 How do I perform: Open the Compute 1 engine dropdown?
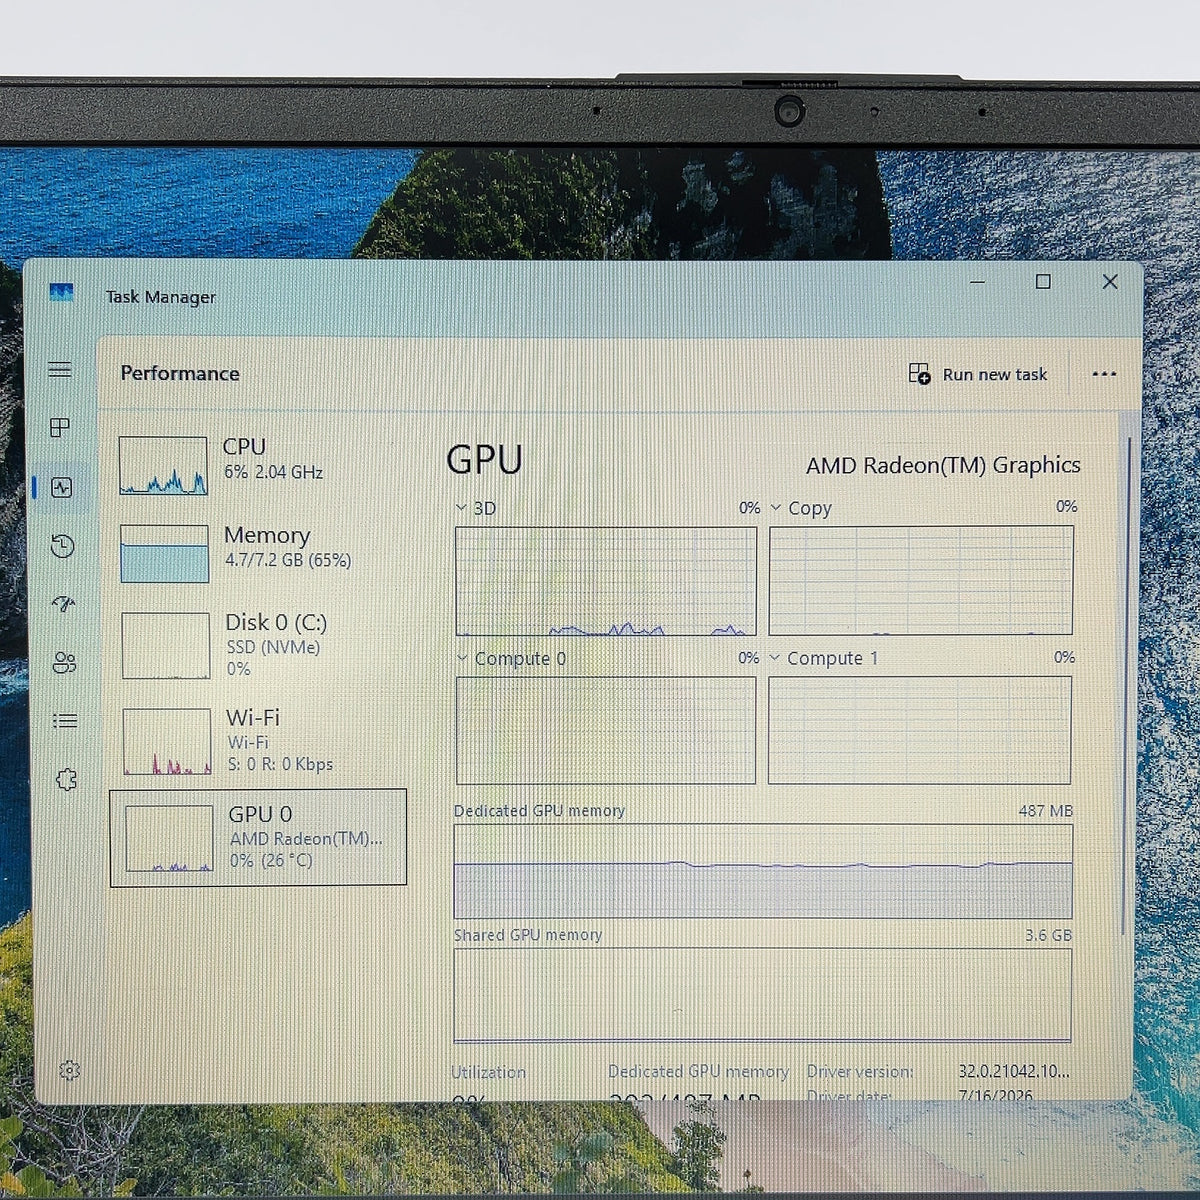[x=774, y=658]
